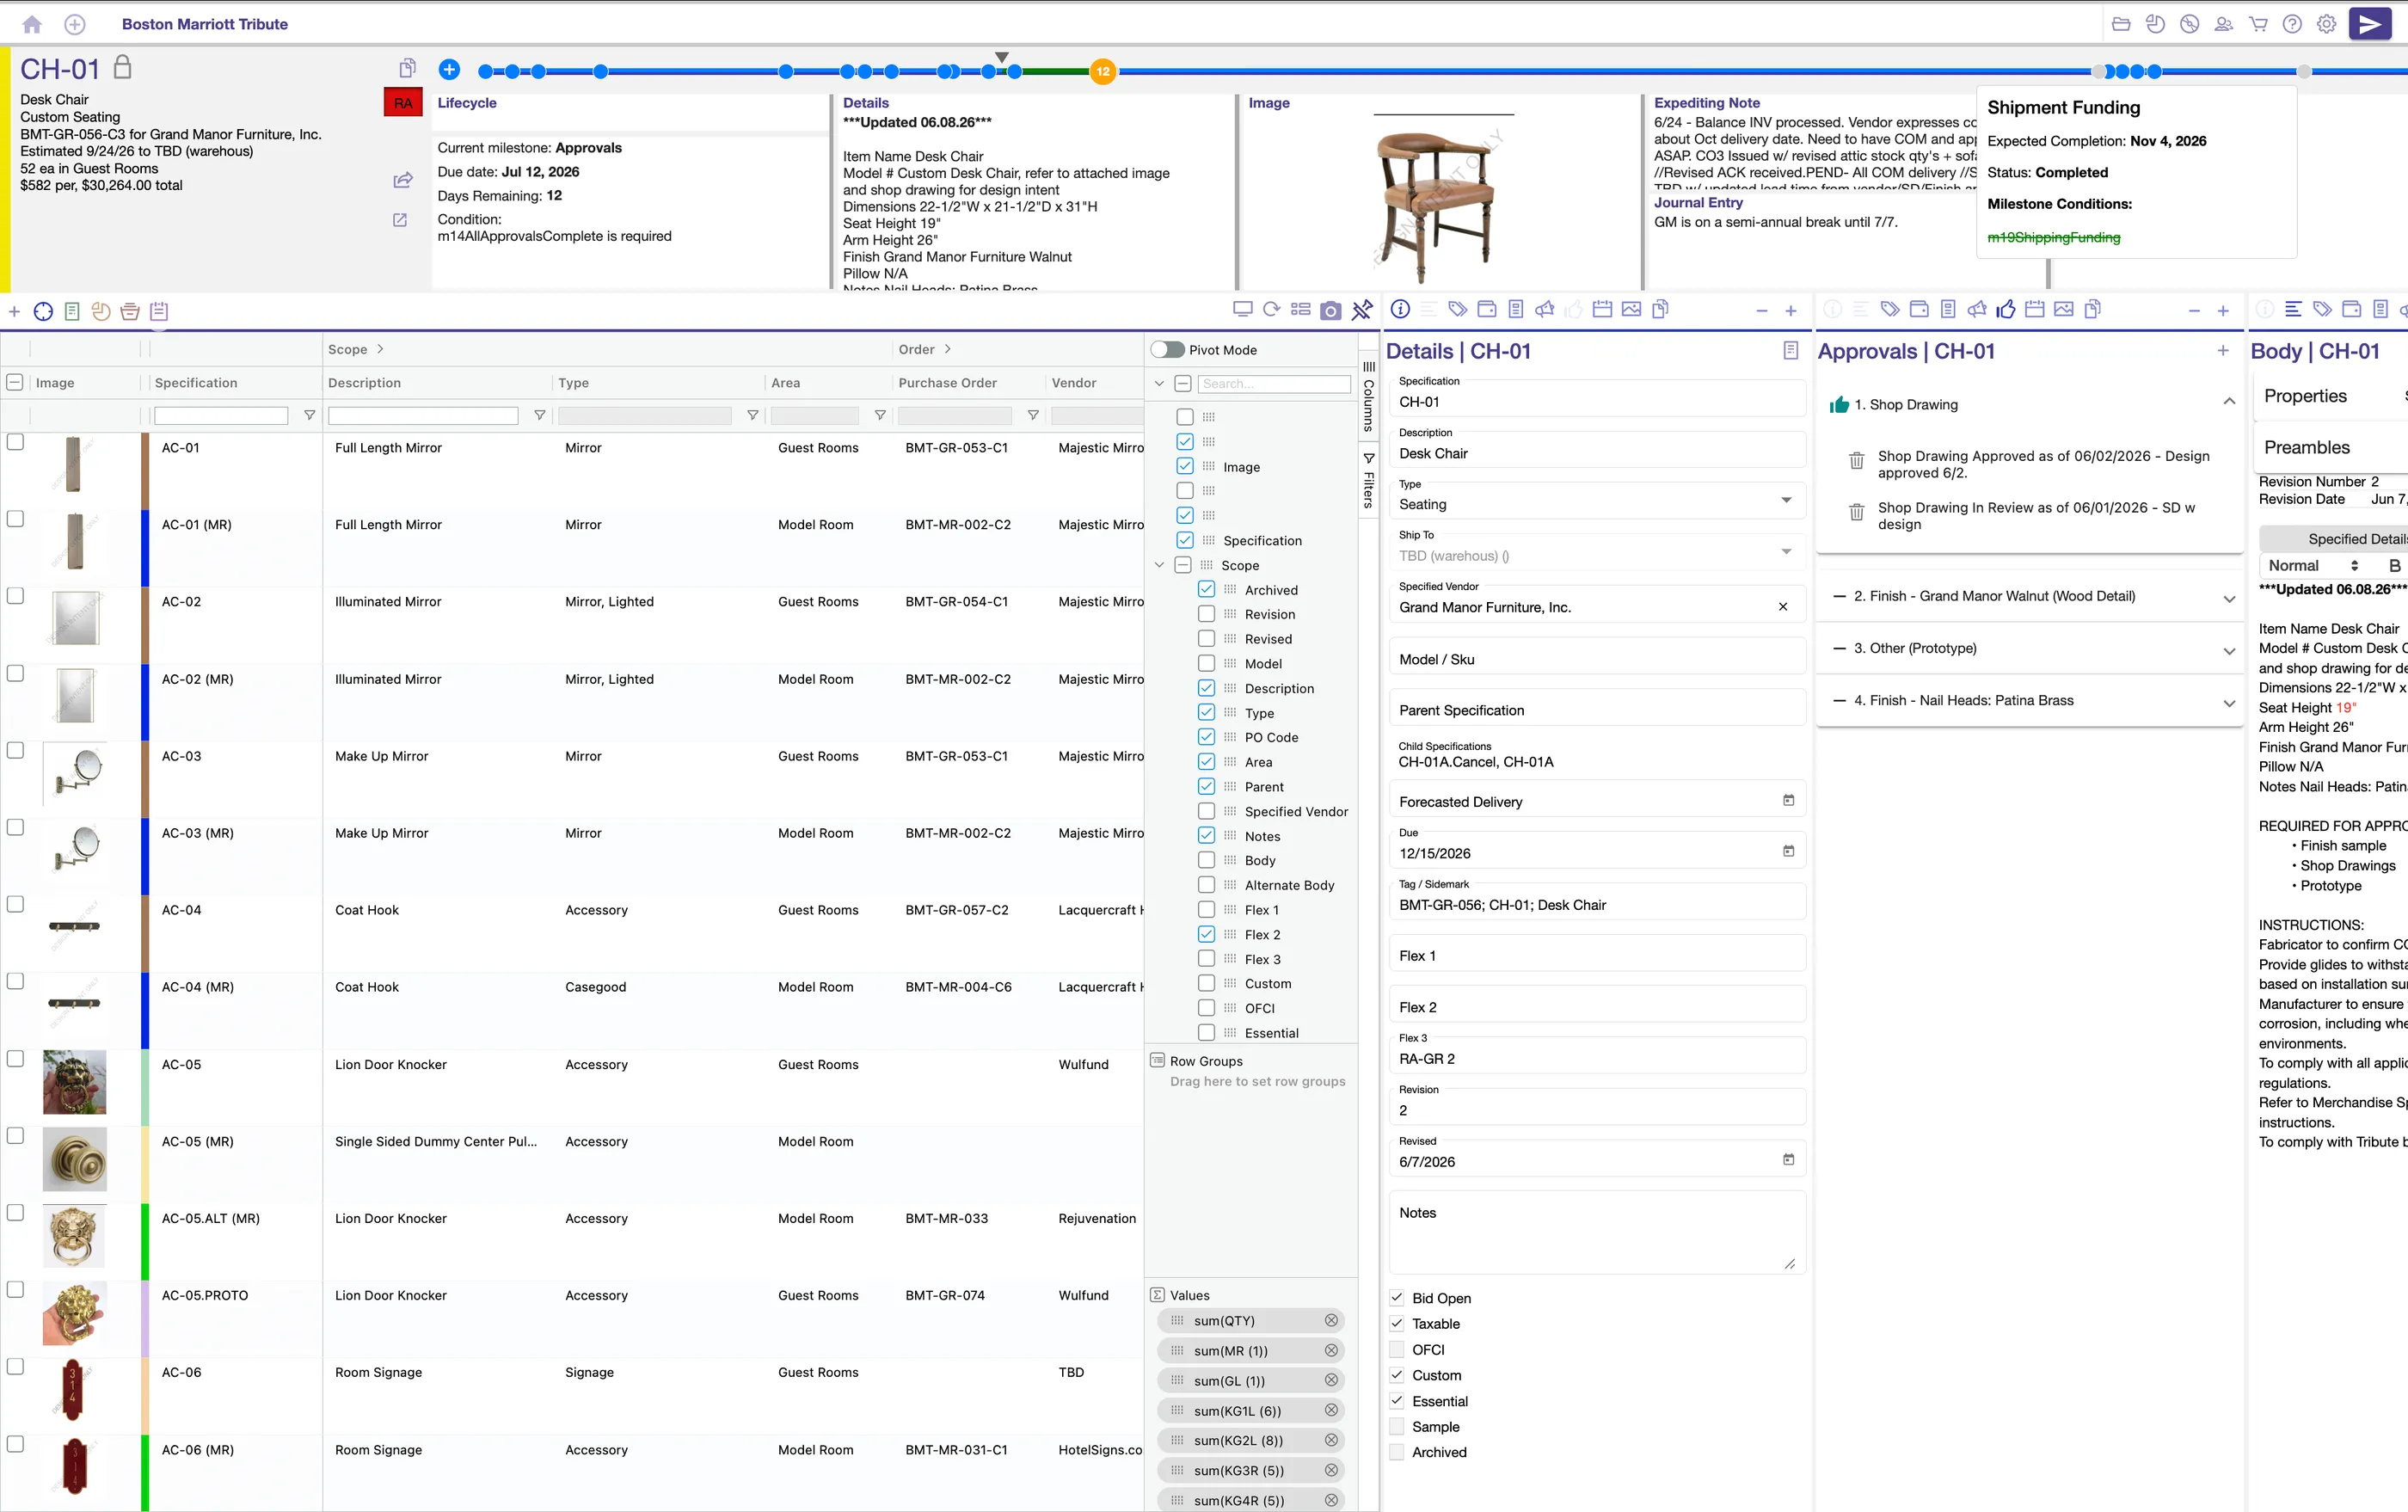Collapse the 1. Shop Drawing approval section

pos(2229,401)
